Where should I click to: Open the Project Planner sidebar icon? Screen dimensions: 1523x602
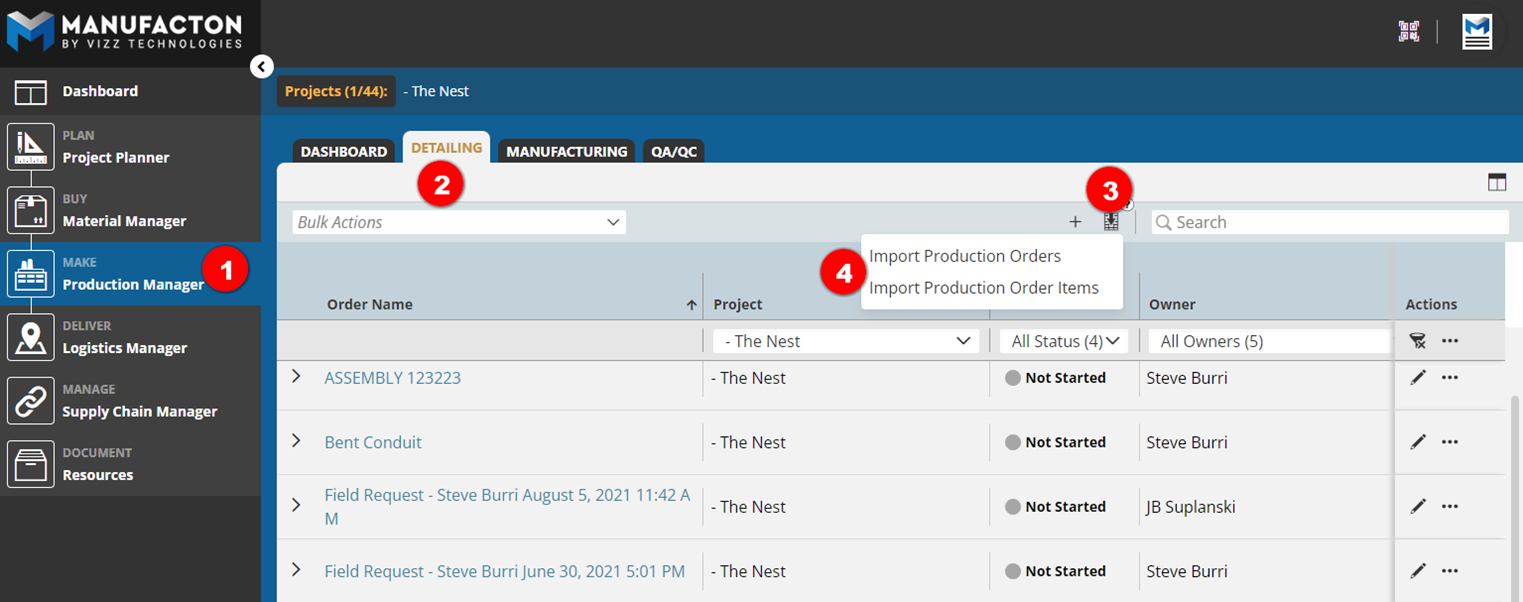point(31,147)
